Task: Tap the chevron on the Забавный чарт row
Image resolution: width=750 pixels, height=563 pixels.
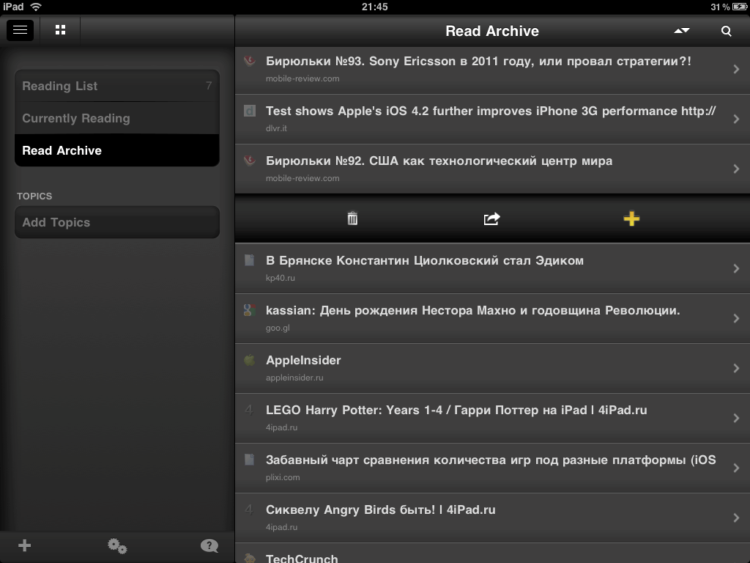Action: tap(736, 468)
